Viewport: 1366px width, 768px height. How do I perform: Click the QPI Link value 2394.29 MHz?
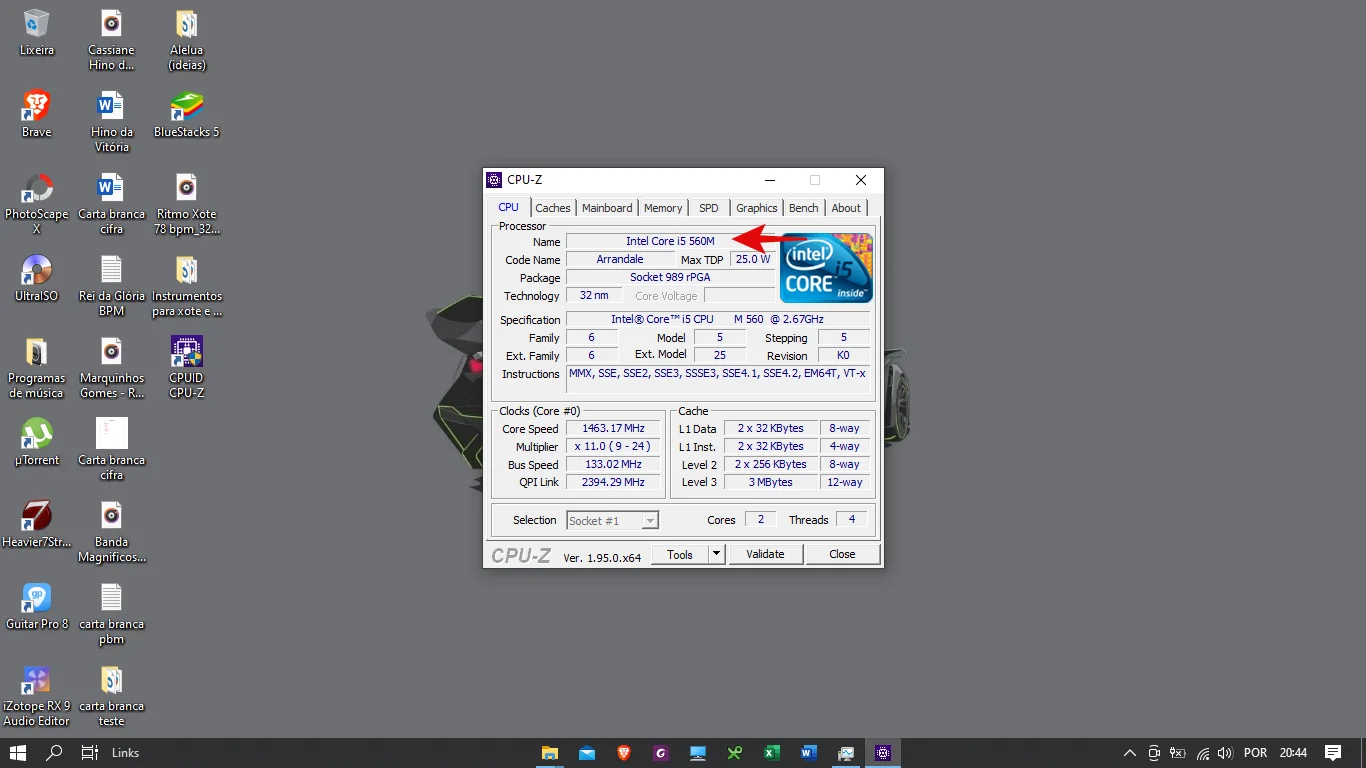[x=613, y=482]
